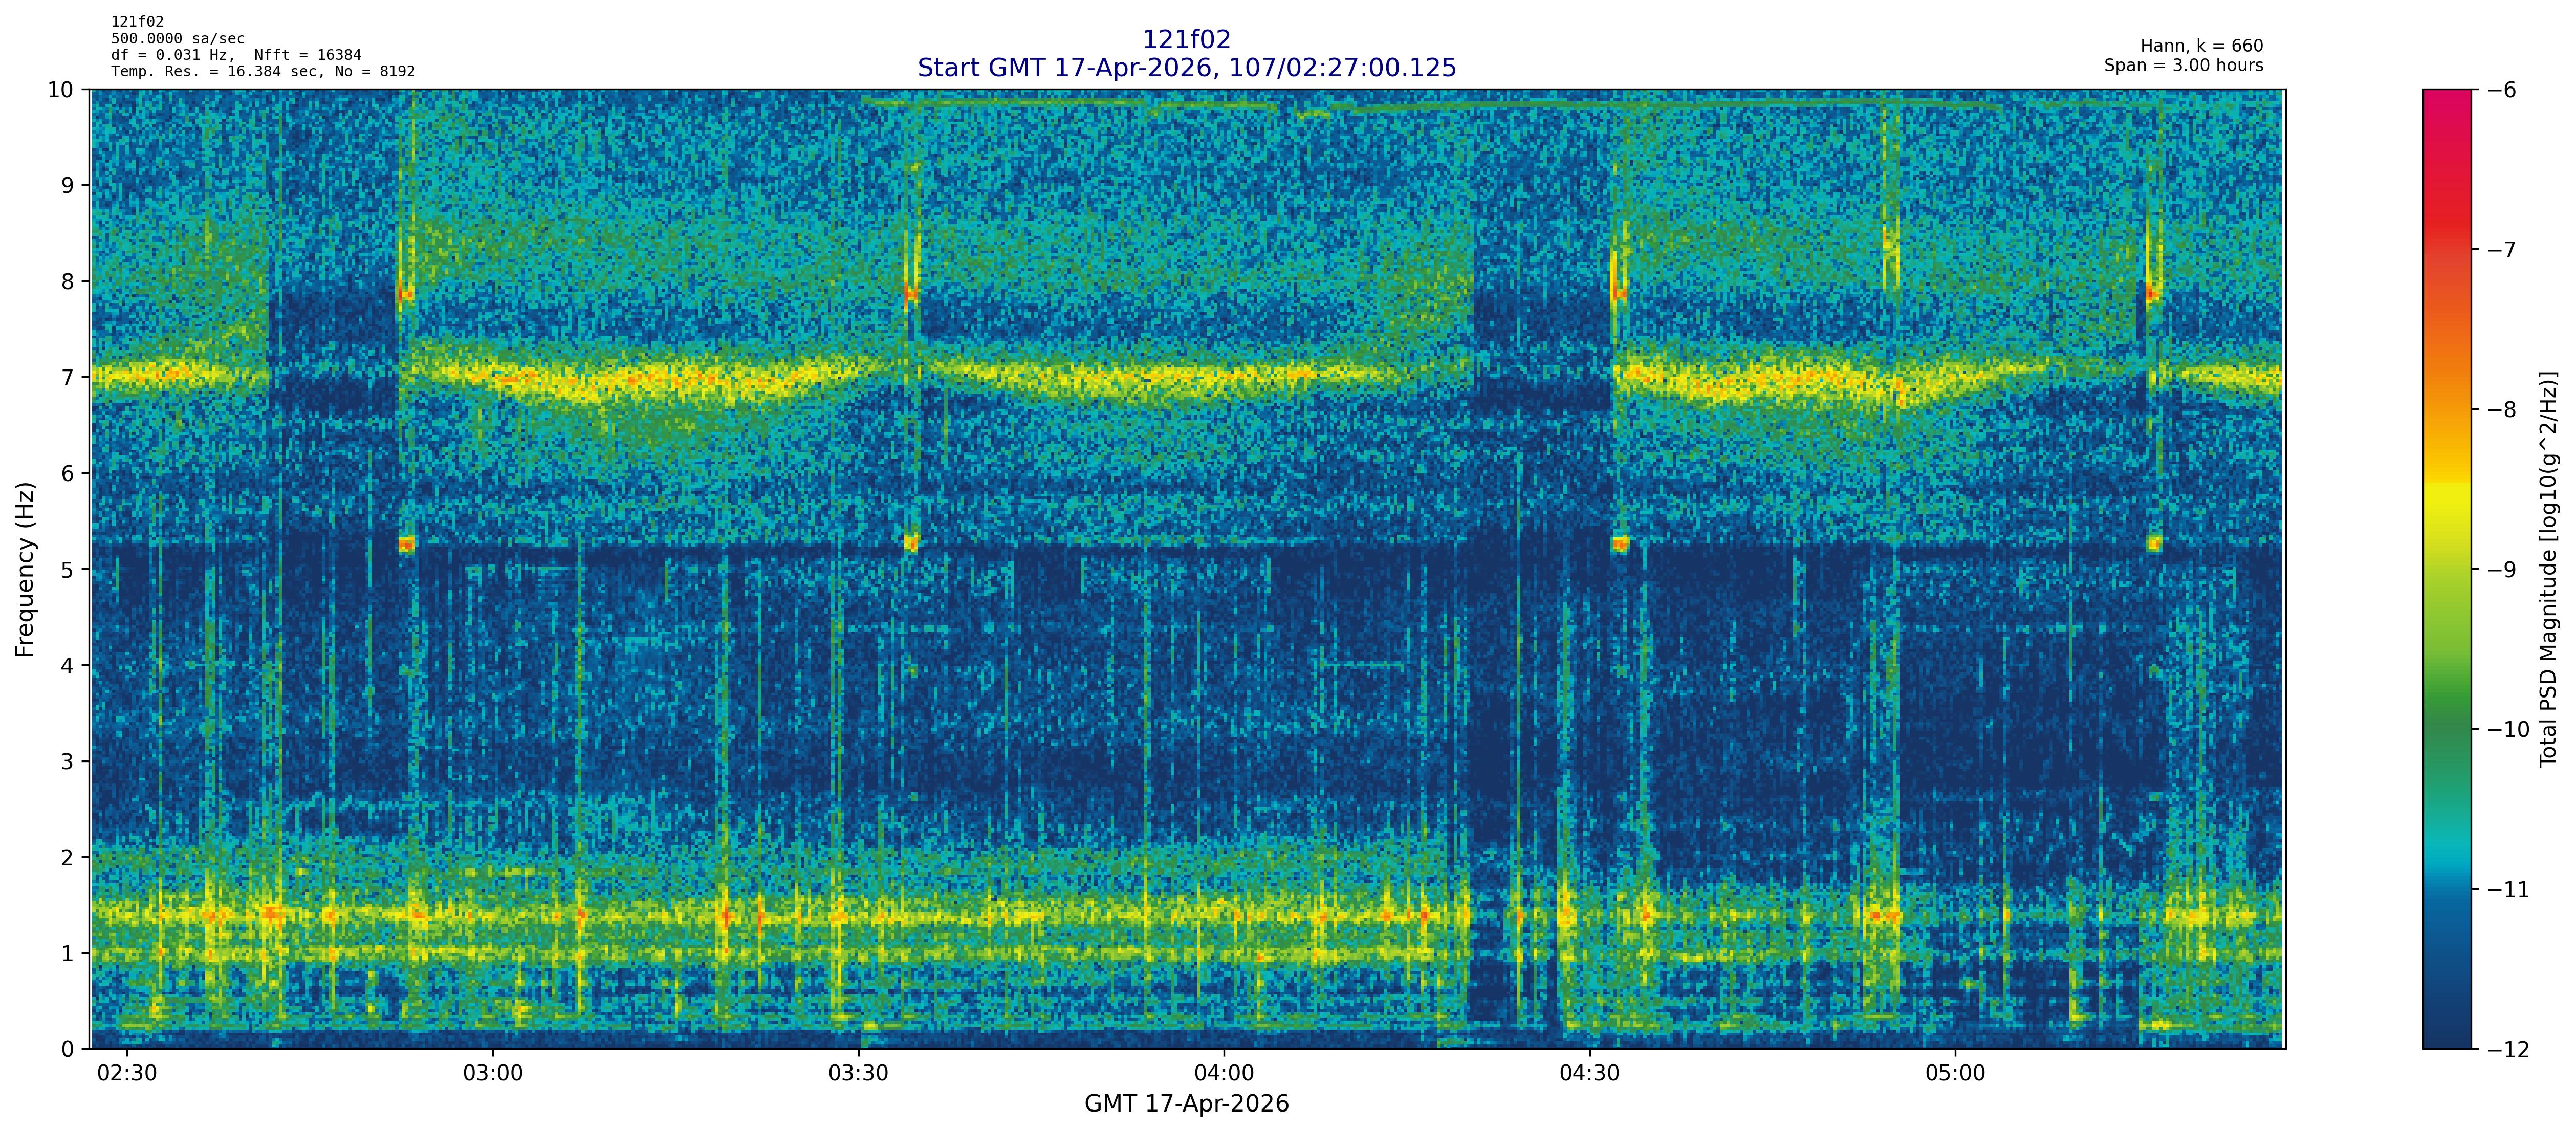Viewport: 2576px width, 1132px height.
Task: Click the 03:30 time axis tick label
Action: point(858,1074)
